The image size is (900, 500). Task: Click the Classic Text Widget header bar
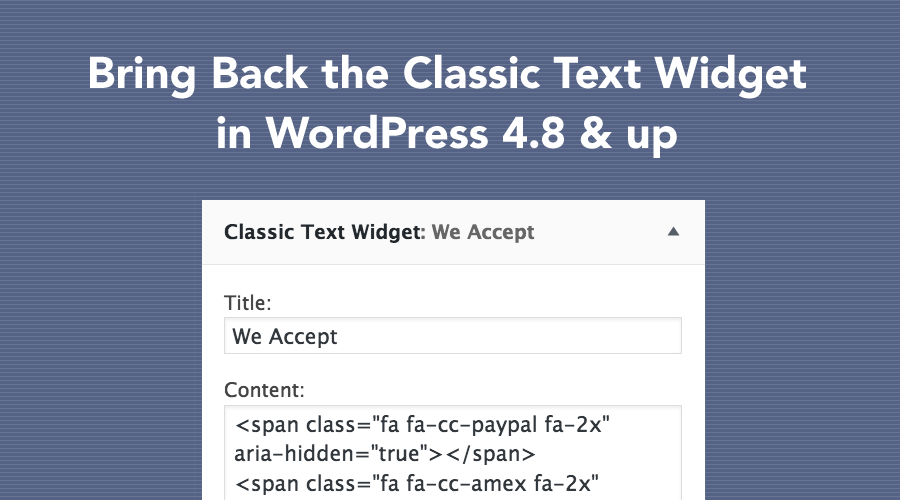coord(453,232)
